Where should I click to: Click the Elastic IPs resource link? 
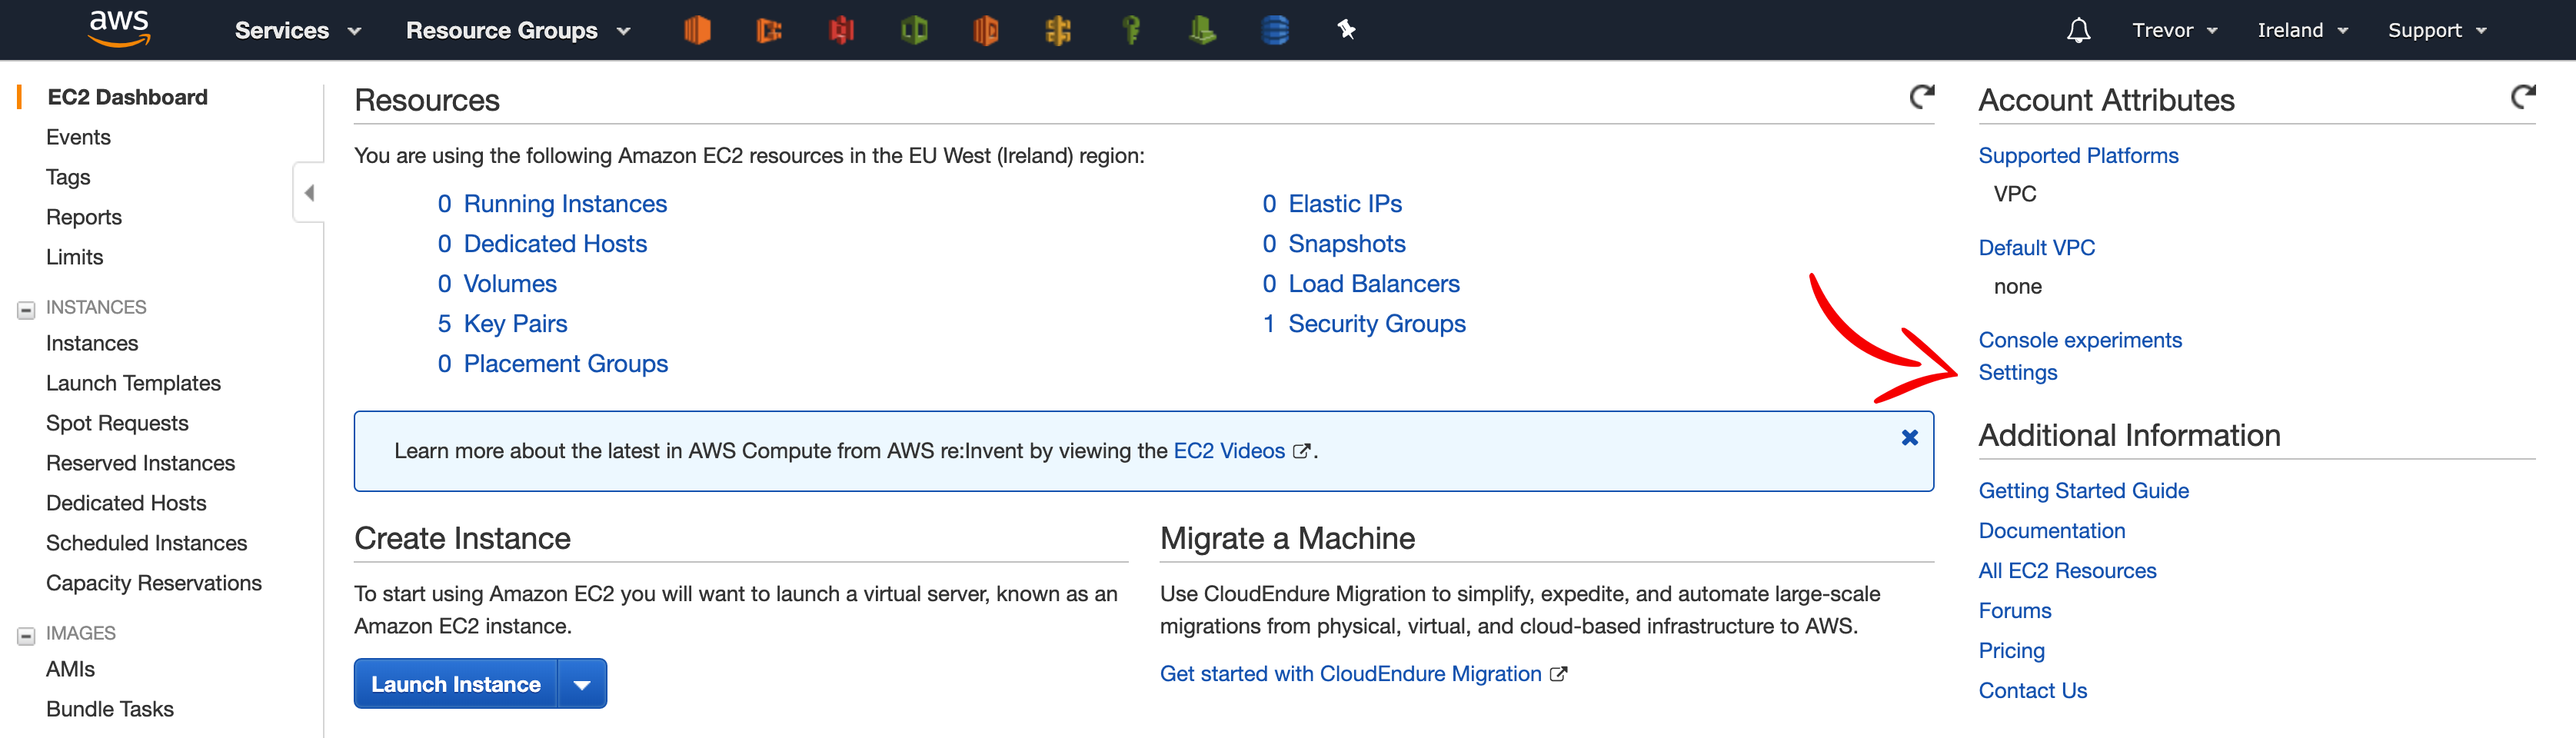tap(1345, 204)
